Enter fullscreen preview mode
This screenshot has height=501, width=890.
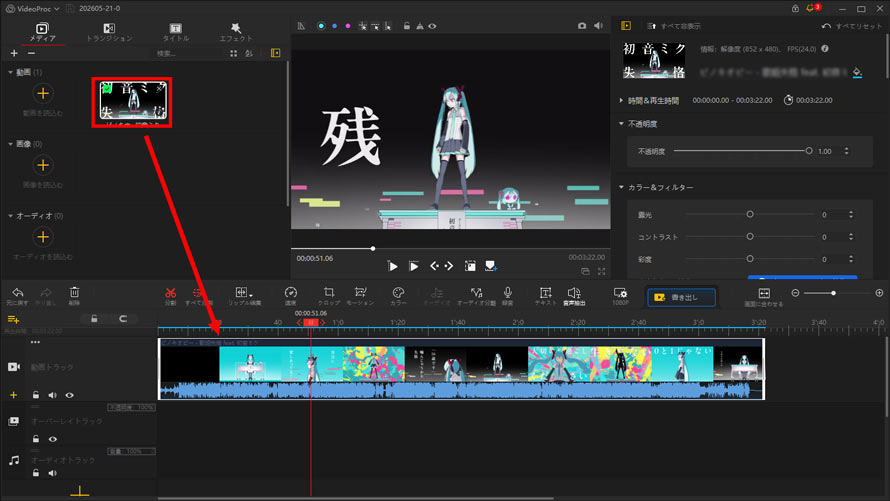[x=601, y=272]
